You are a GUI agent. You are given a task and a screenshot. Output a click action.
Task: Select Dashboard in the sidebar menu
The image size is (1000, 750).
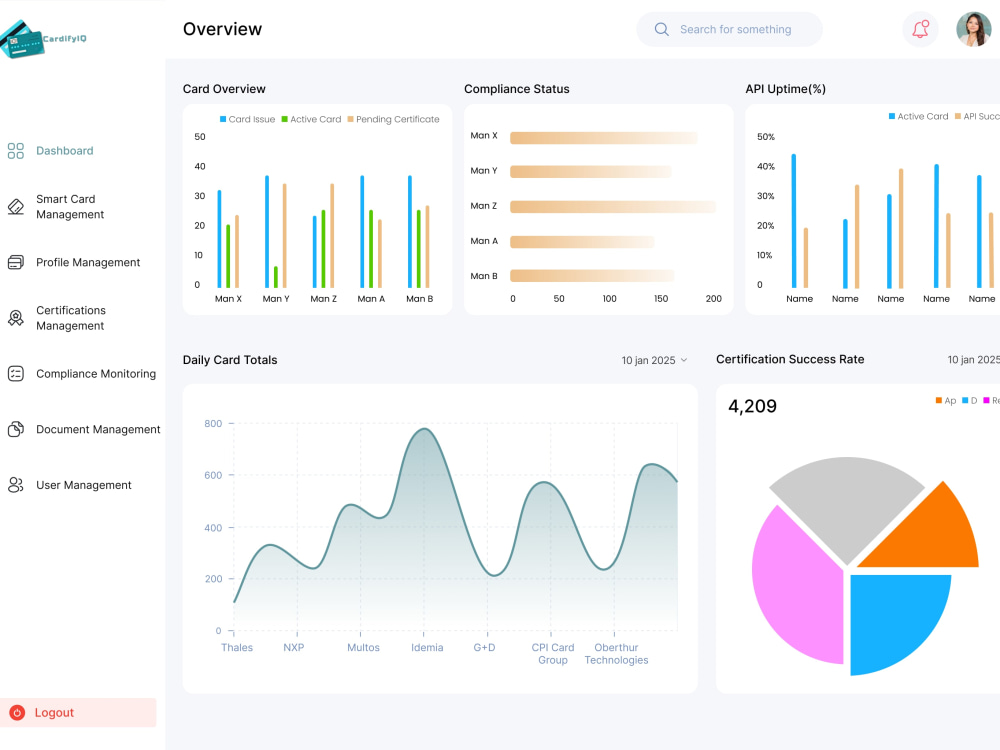tap(64, 150)
